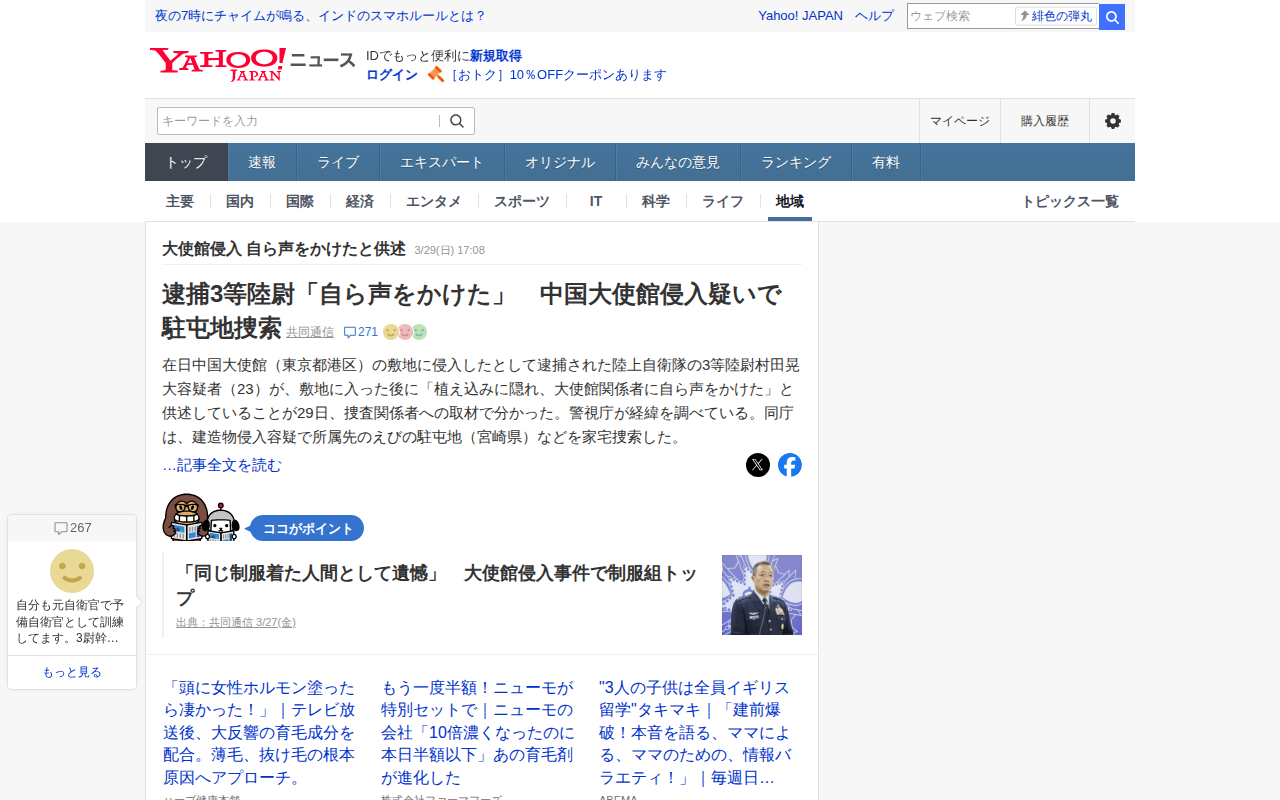Click the ヘルプ link
The width and height of the screenshot is (1280, 800).
[x=874, y=16]
